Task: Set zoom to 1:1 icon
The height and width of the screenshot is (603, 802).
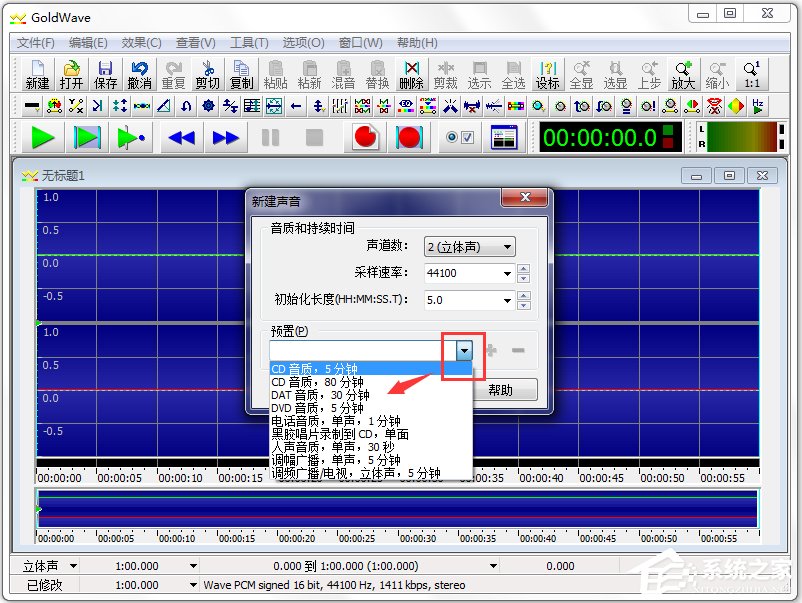Action: pyautogui.click(x=751, y=75)
